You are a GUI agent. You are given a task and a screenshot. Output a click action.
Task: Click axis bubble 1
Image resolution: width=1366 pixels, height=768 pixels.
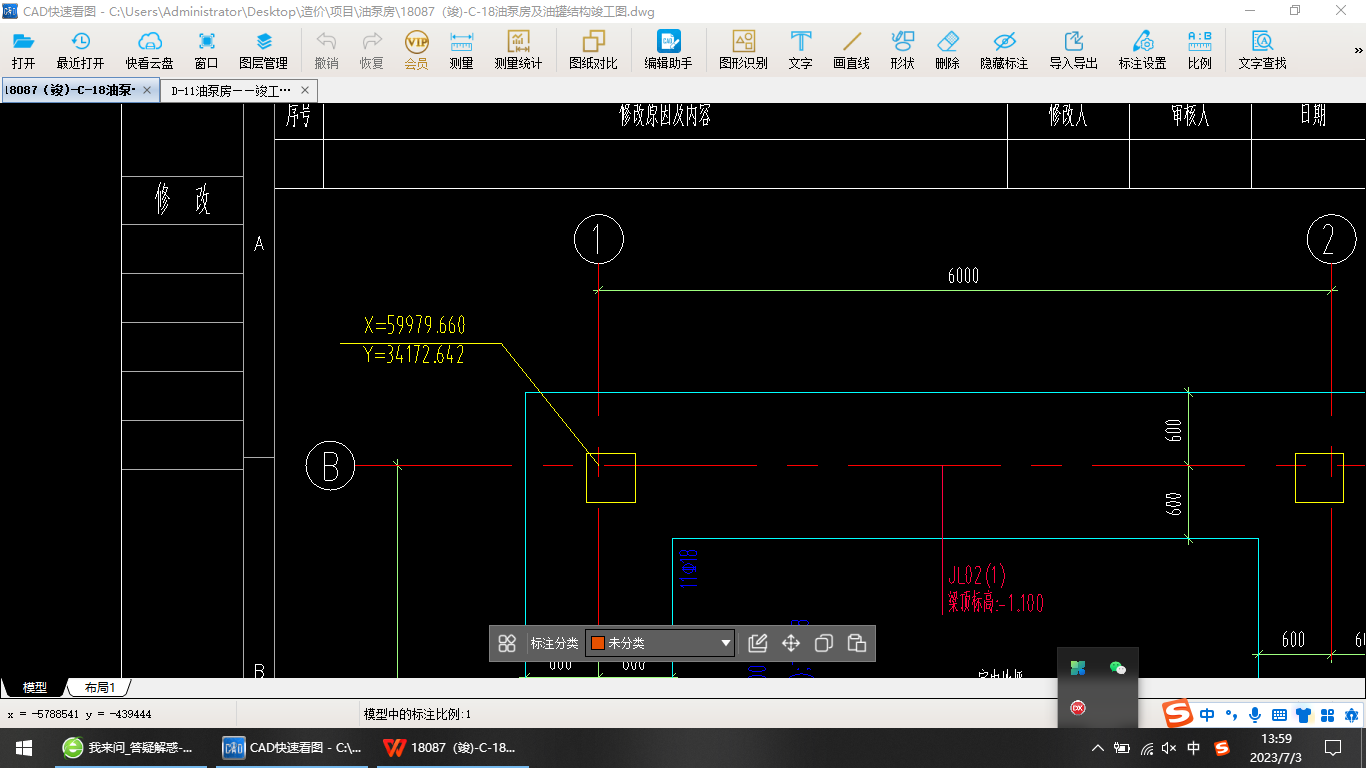pos(598,240)
